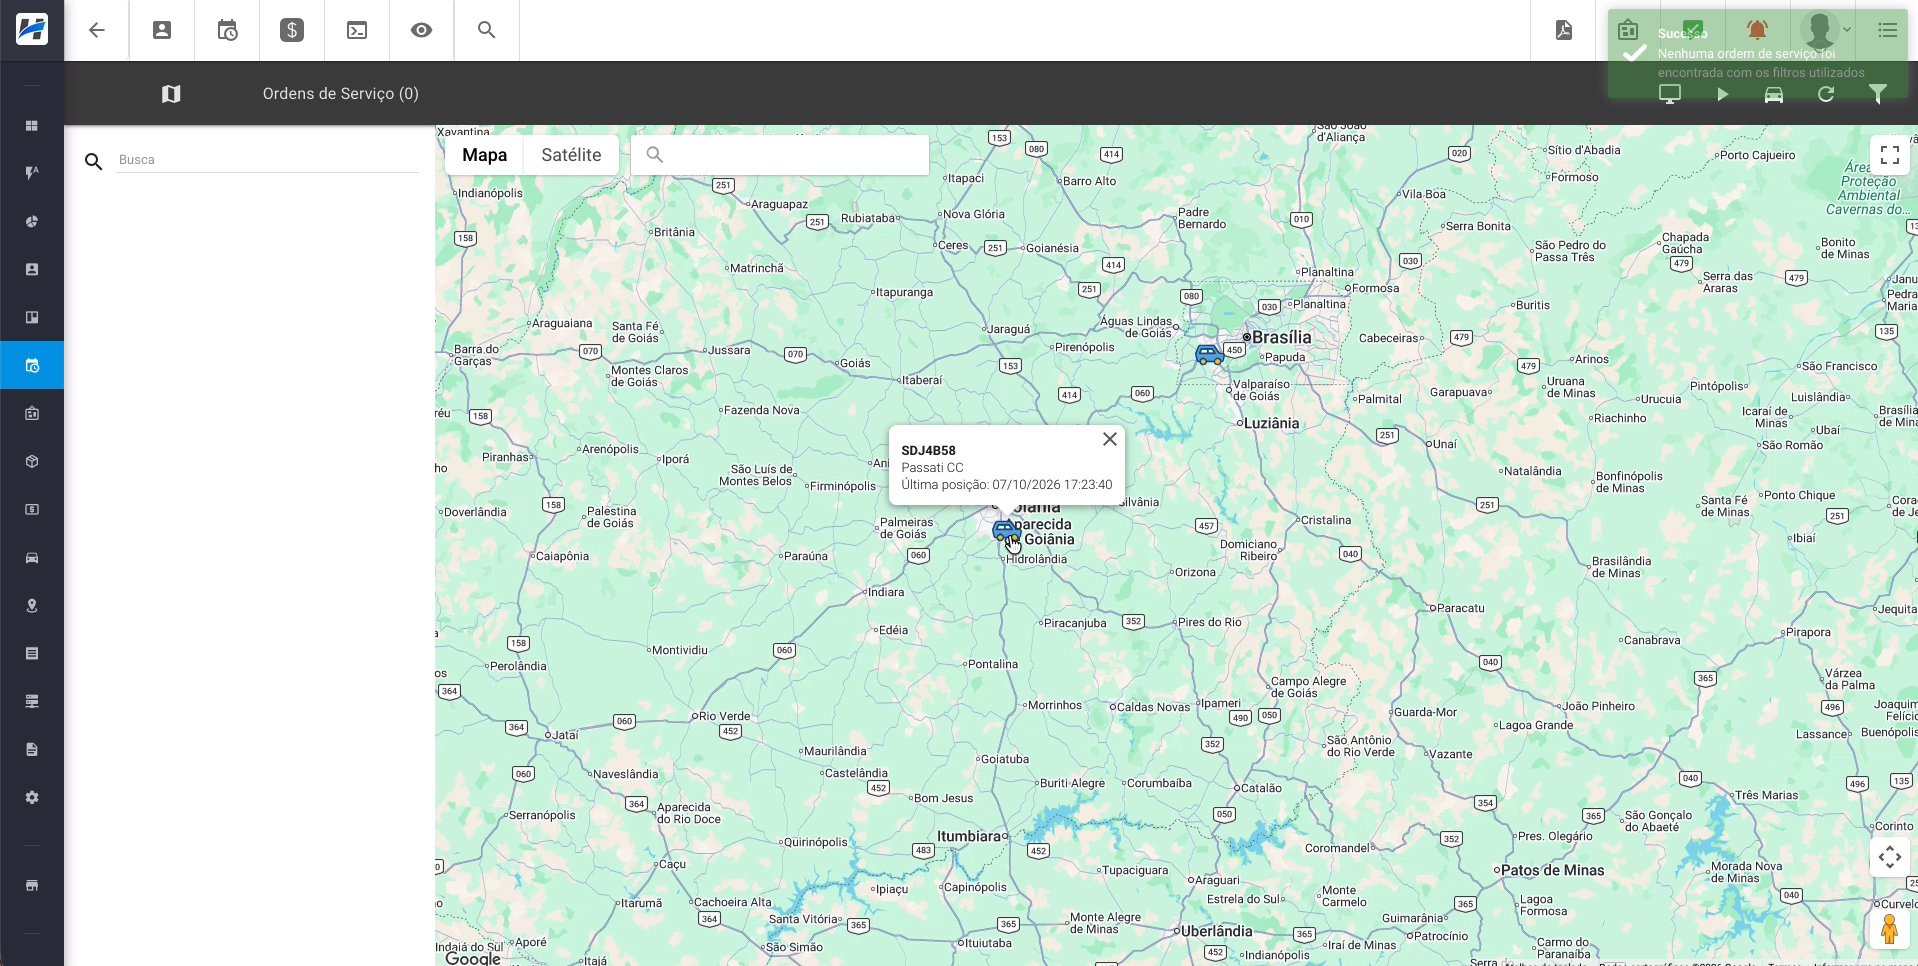Open map camera pan controls

pos(1890,857)
